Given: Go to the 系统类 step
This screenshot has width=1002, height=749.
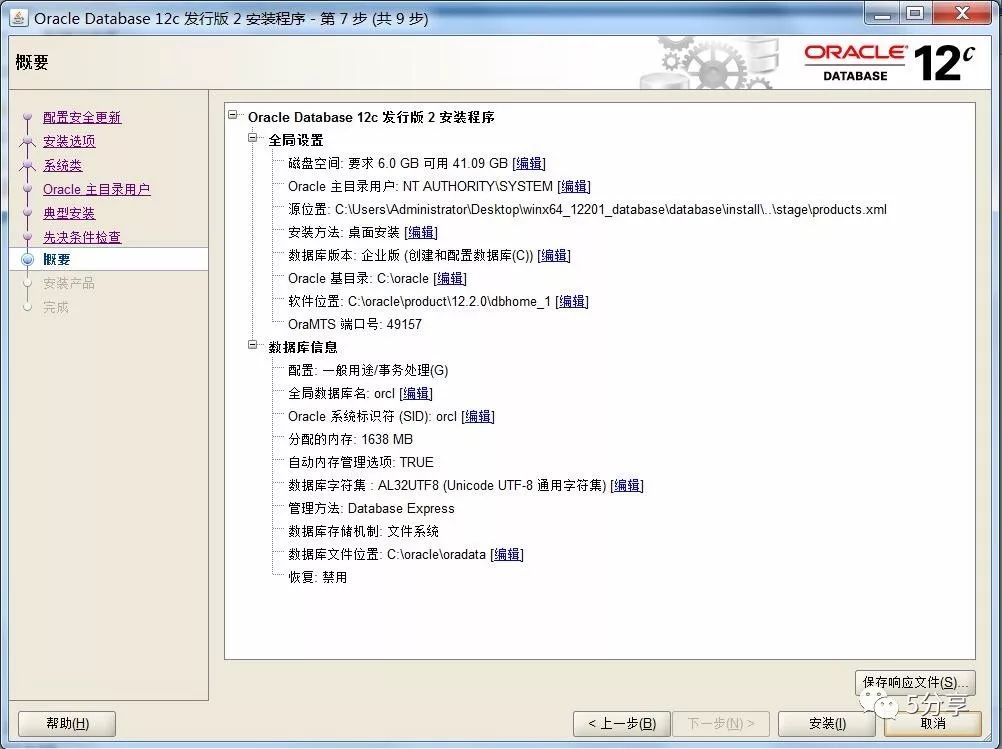Looking at the screenshot, I should 63,166.
